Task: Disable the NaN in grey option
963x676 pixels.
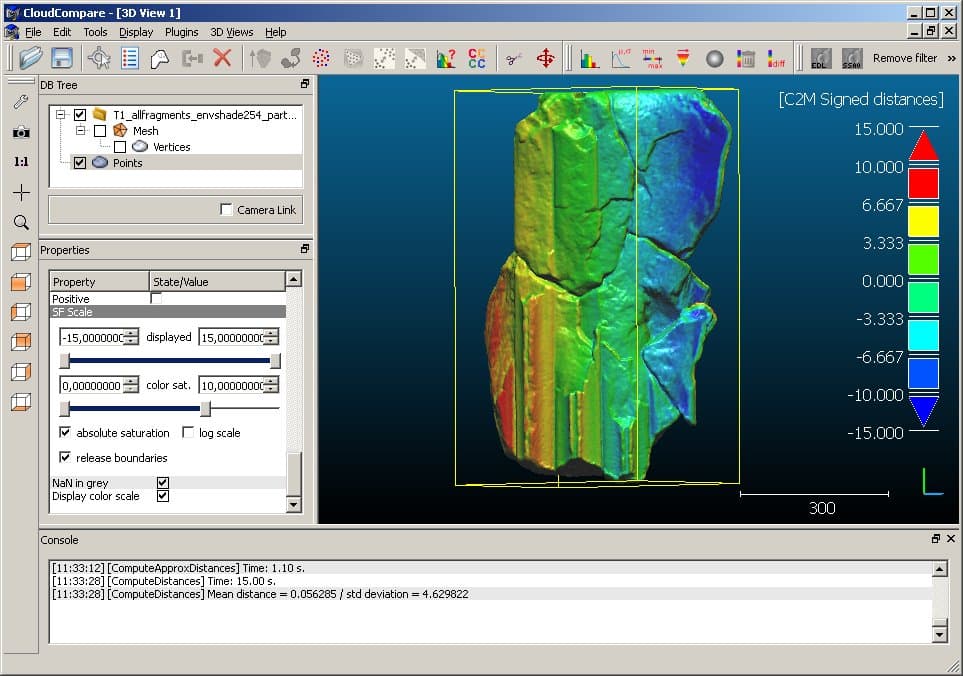Action: 161,483
